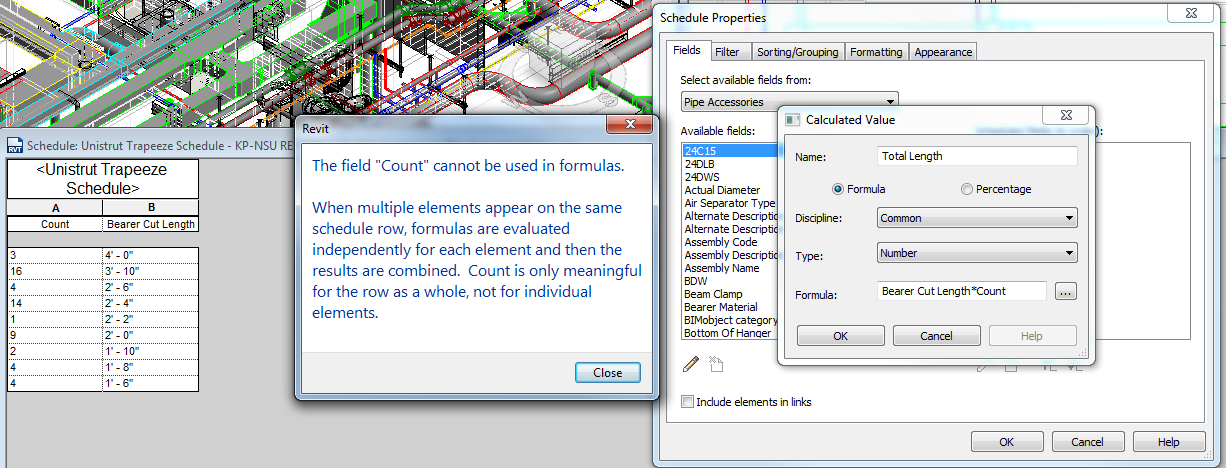Click OK in Calculated Value dialog
The width and height of the screenshot is (1226, 468).
click(x=840, y=336)
